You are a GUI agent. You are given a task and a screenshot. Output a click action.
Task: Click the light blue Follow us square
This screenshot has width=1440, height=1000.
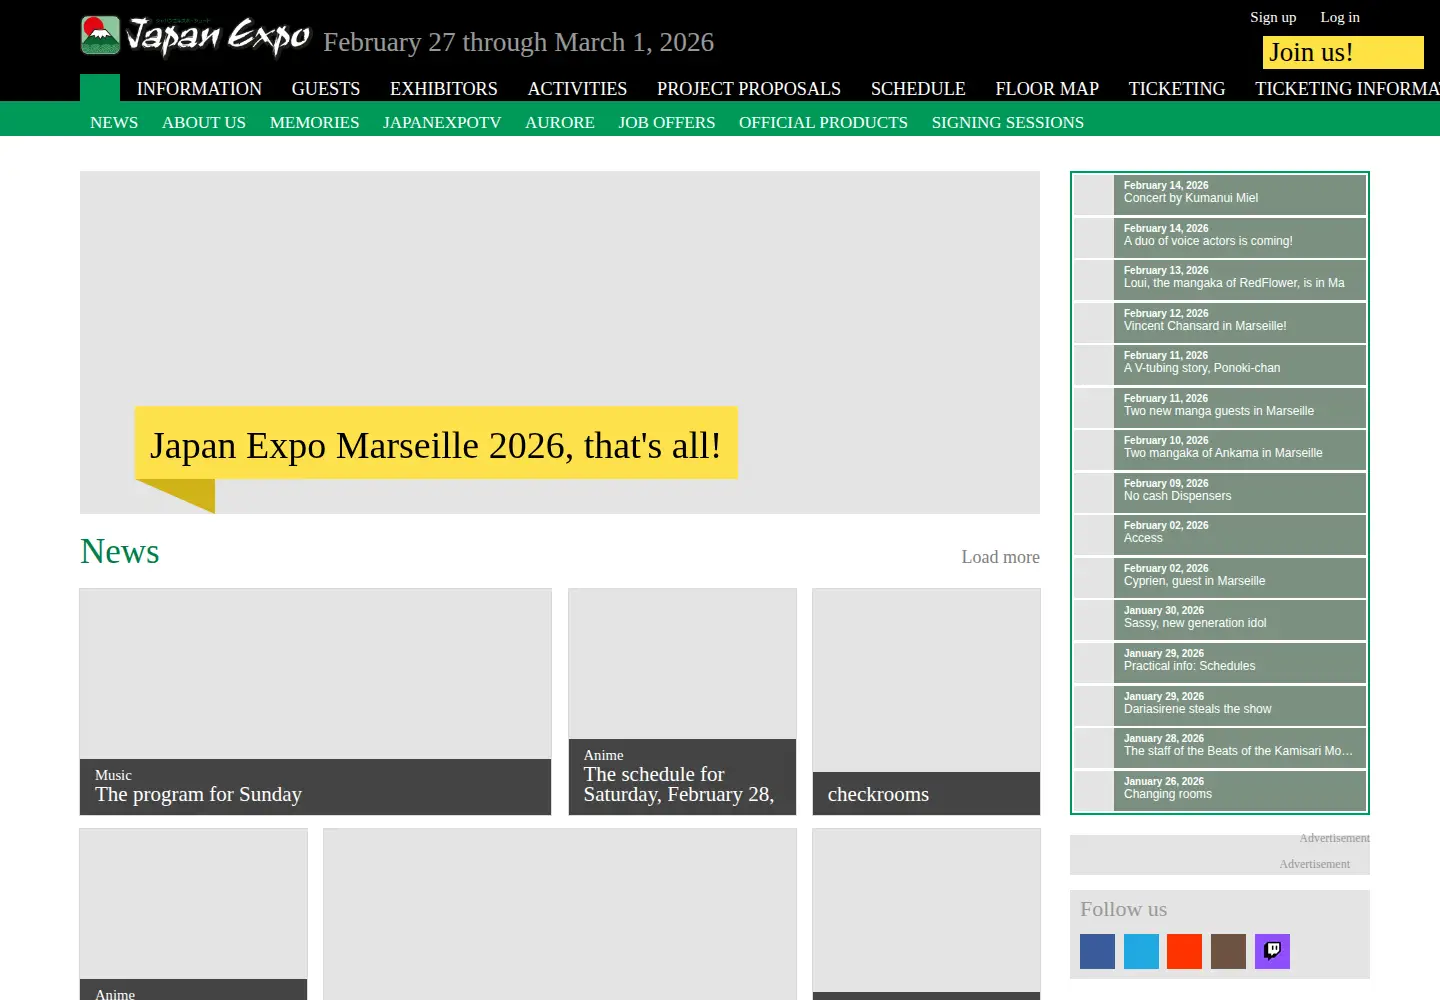[1141, 951]
